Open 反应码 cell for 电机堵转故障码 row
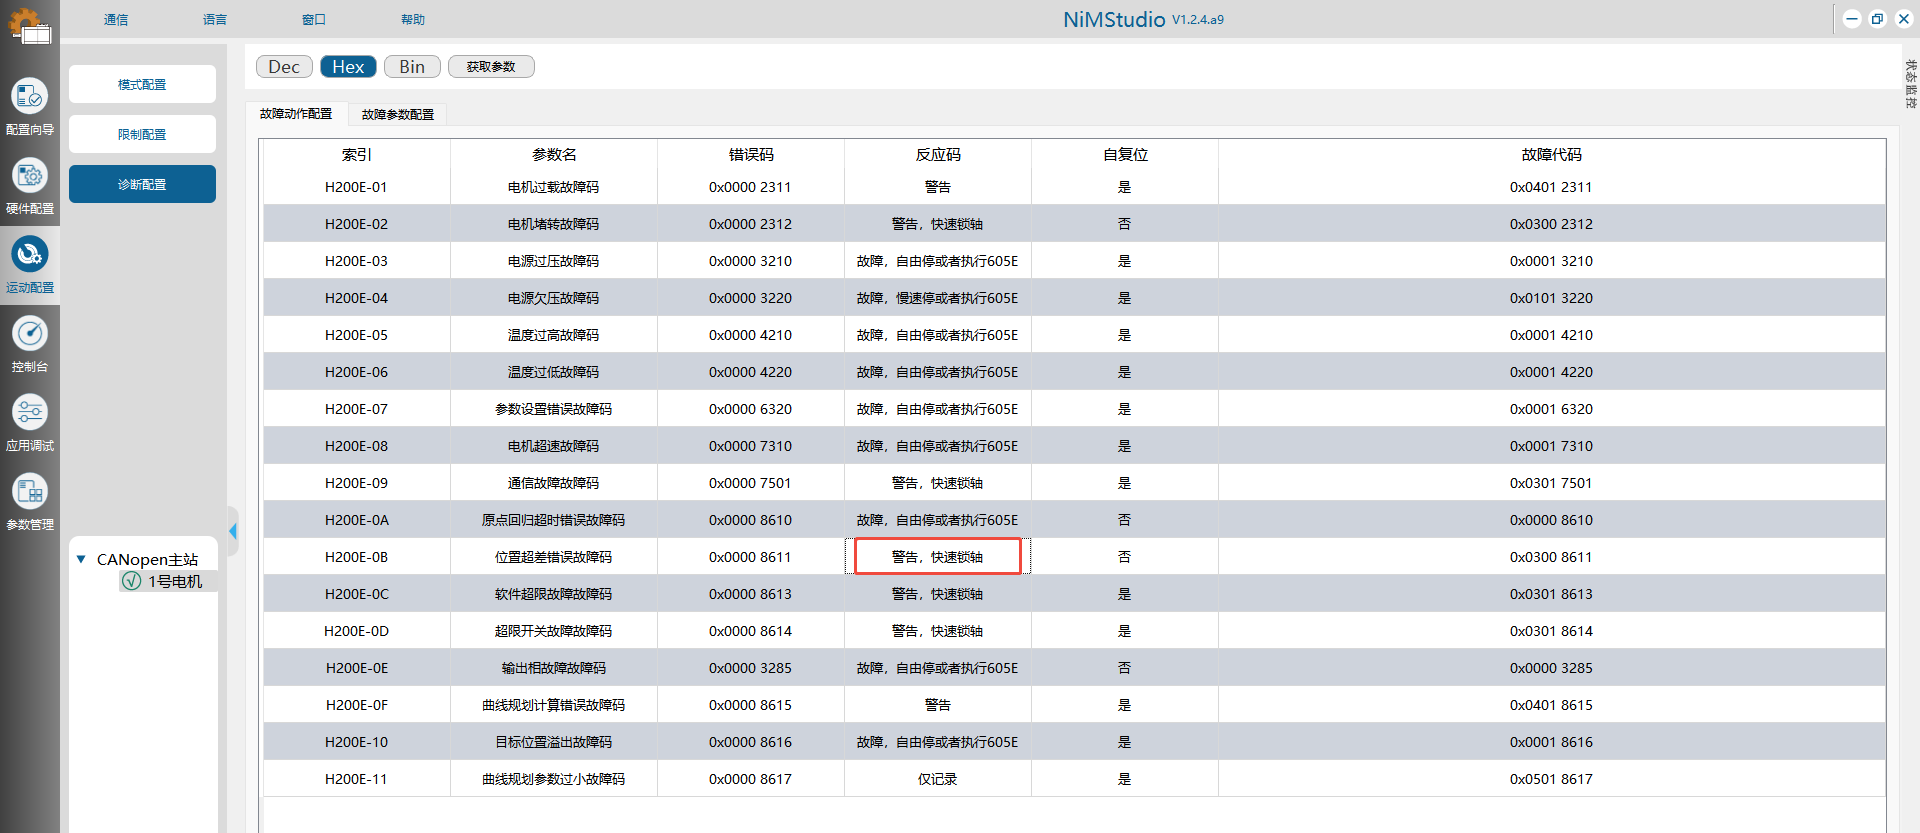This screenshot has height=833, width=1920. click(x=938, y=224)
